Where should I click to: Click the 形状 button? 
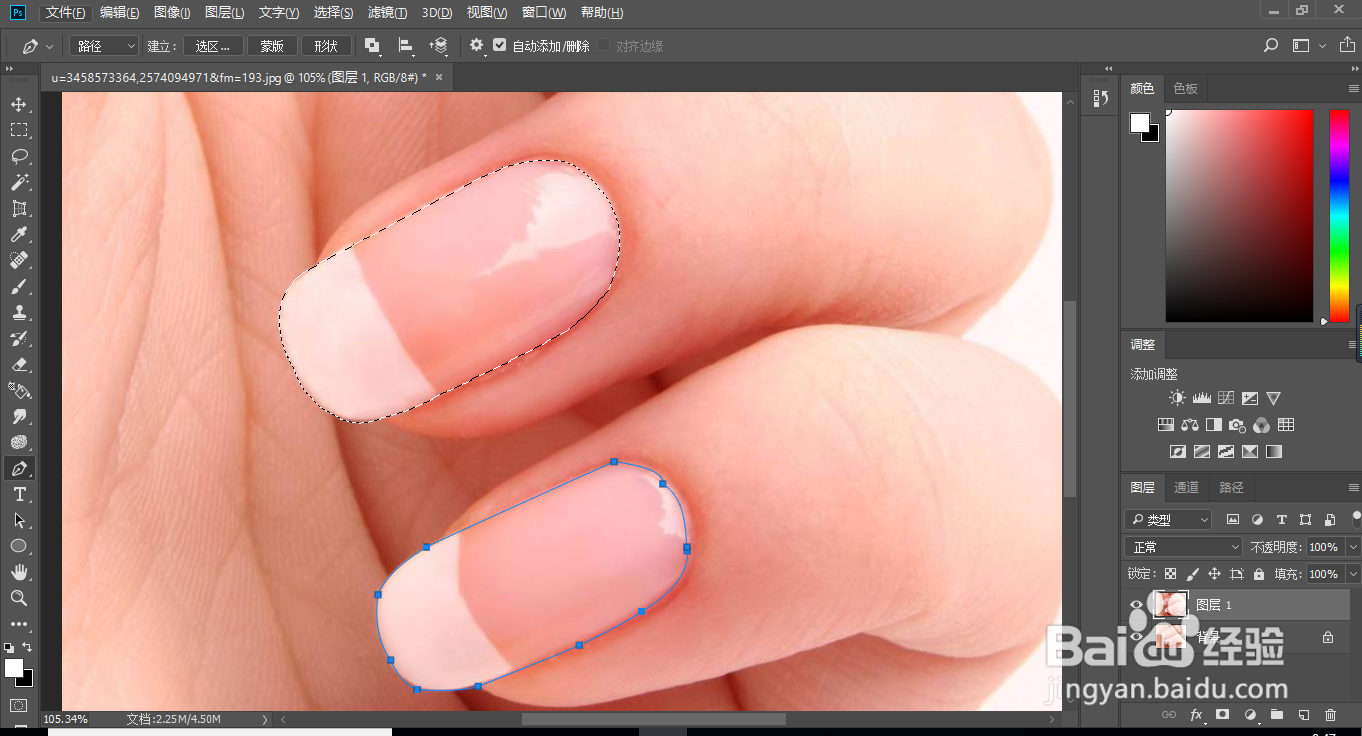click(x=326, y=46)
